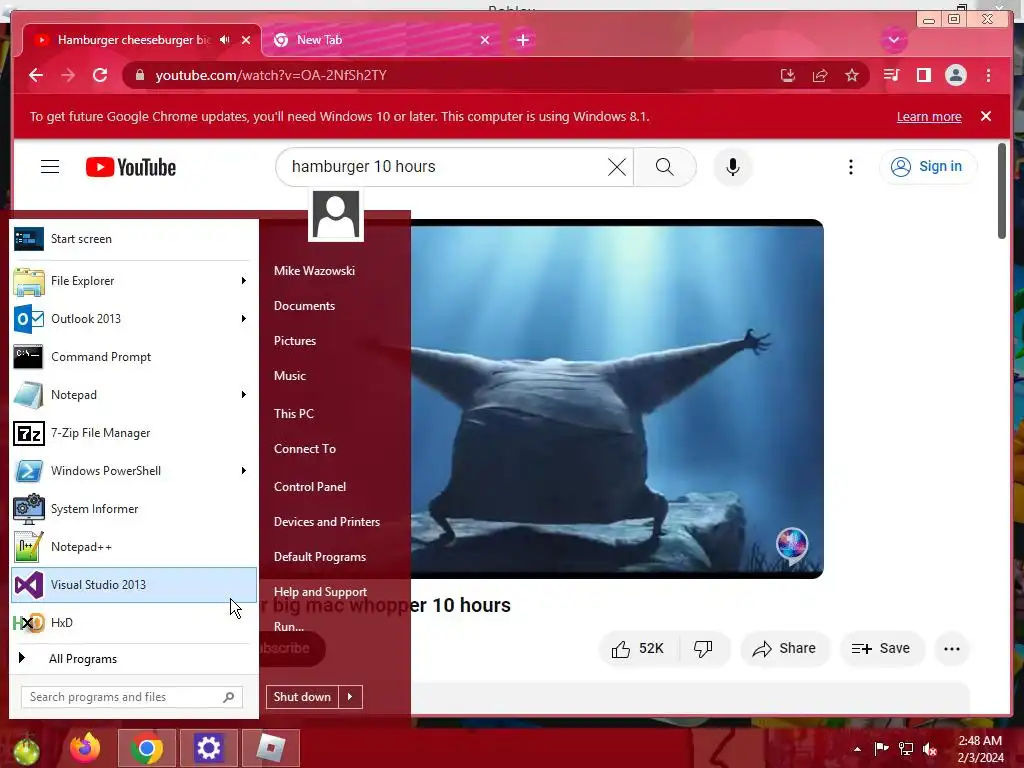Like the video (52K)
The height and width of the screenshot is (768, 1024).
point(638,648)
